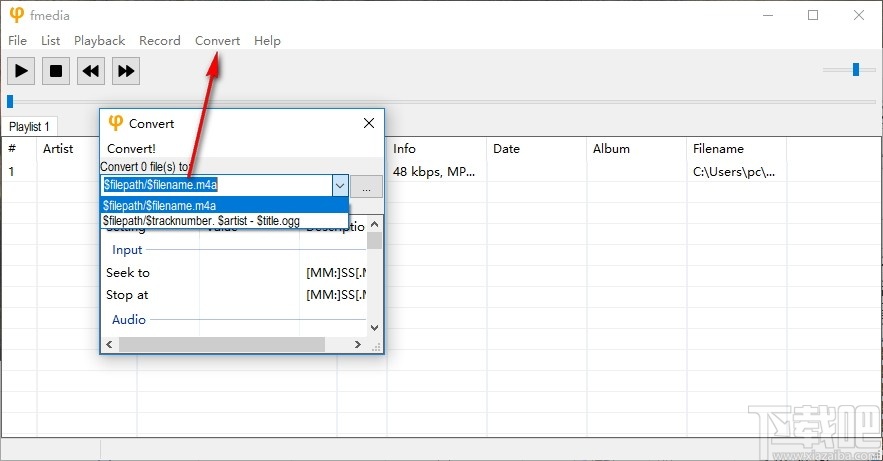Click the fmedia logo icon in title bar
883x461 pixels.
click(17, 15)
